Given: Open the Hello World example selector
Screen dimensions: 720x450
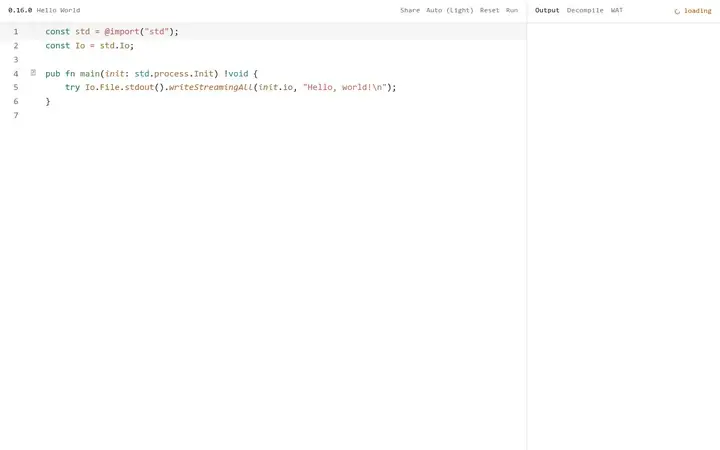Looking at the screenshot, I should [58, 10].
